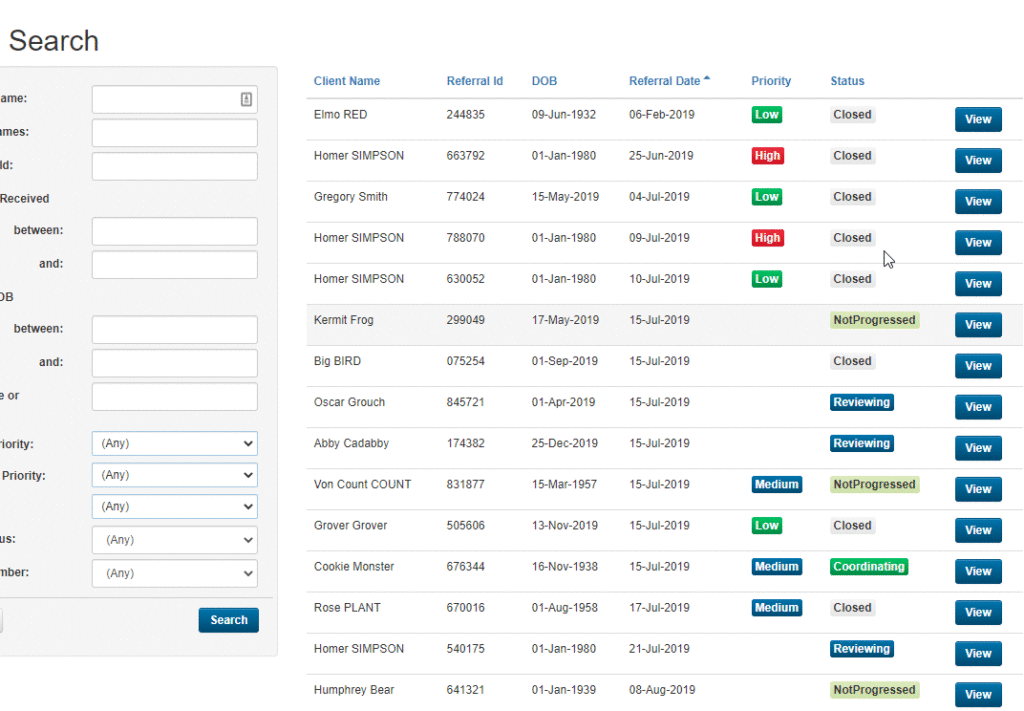Image resolution: width=1024 pixels, height=711 pixels.
Task: Open View for referral 663792
Action: (x=978, y=161)
